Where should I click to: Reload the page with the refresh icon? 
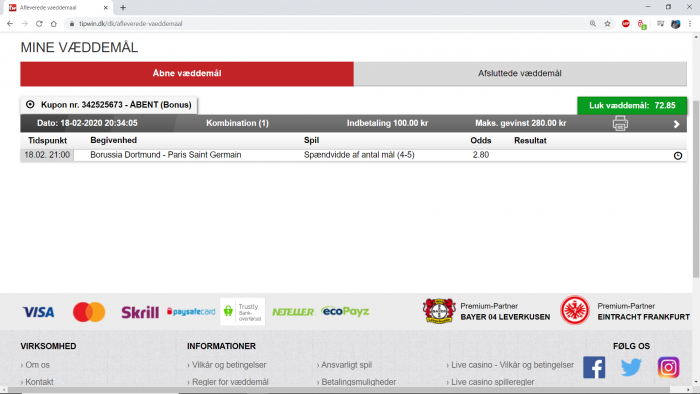click(39, 24)
